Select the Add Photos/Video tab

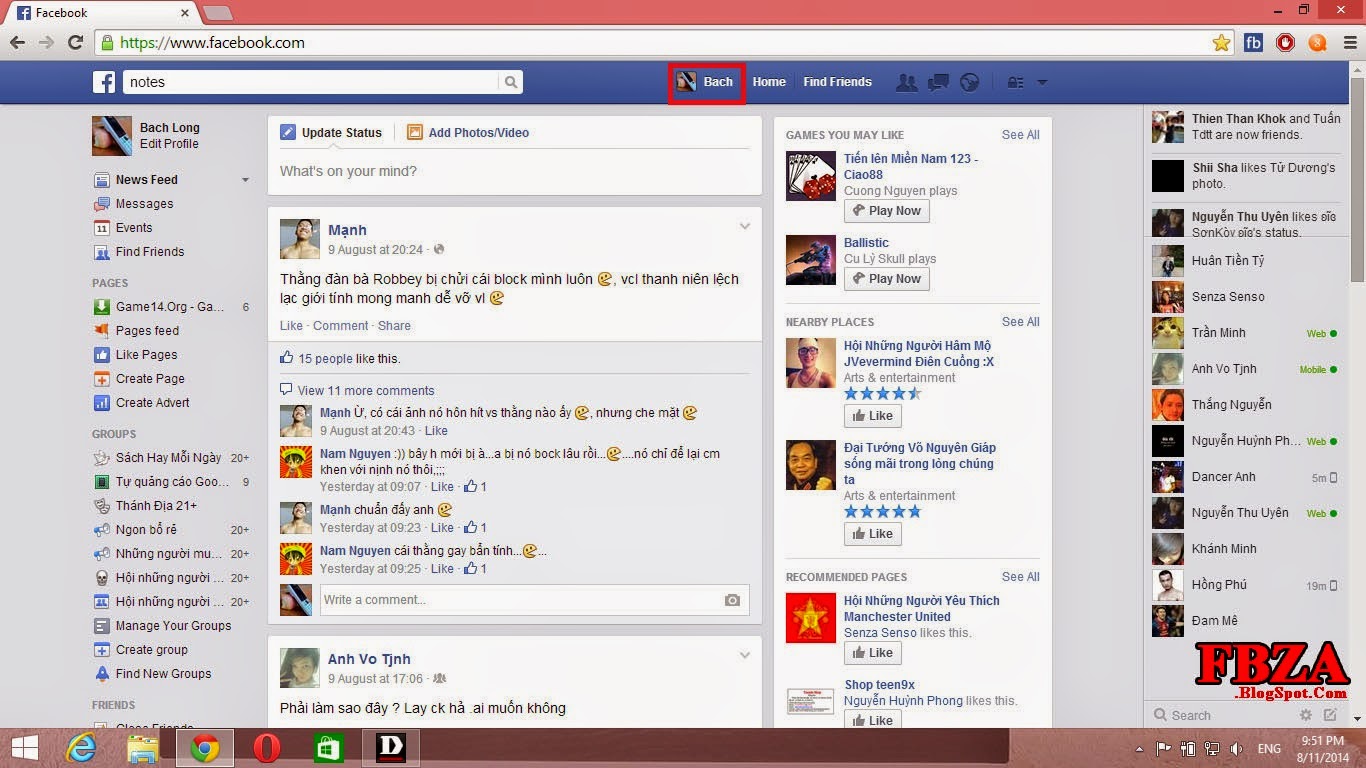pyautogui.click(x=468, y=132)
